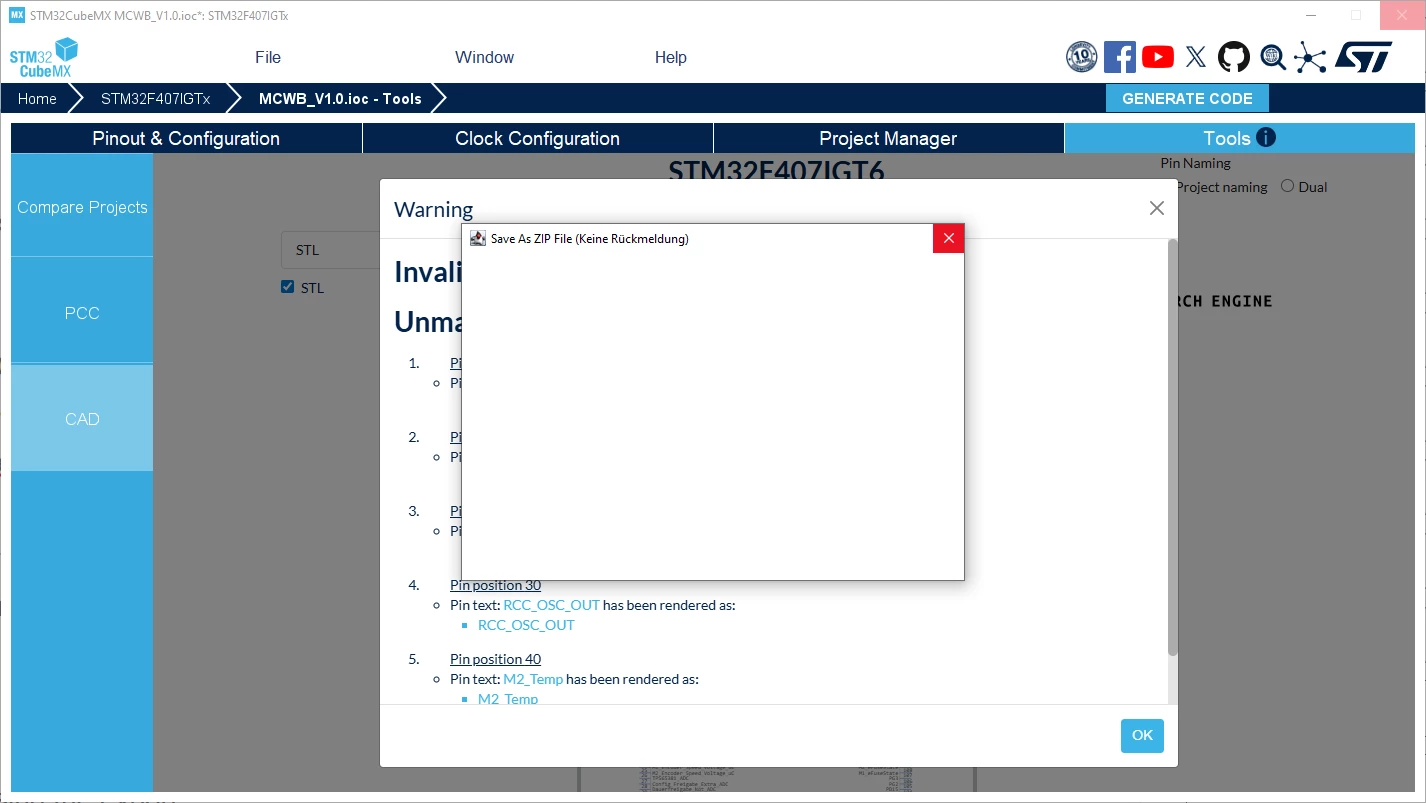Open Compare Projects side panel
Viewport: 1426px width, 803px height.
82,207
